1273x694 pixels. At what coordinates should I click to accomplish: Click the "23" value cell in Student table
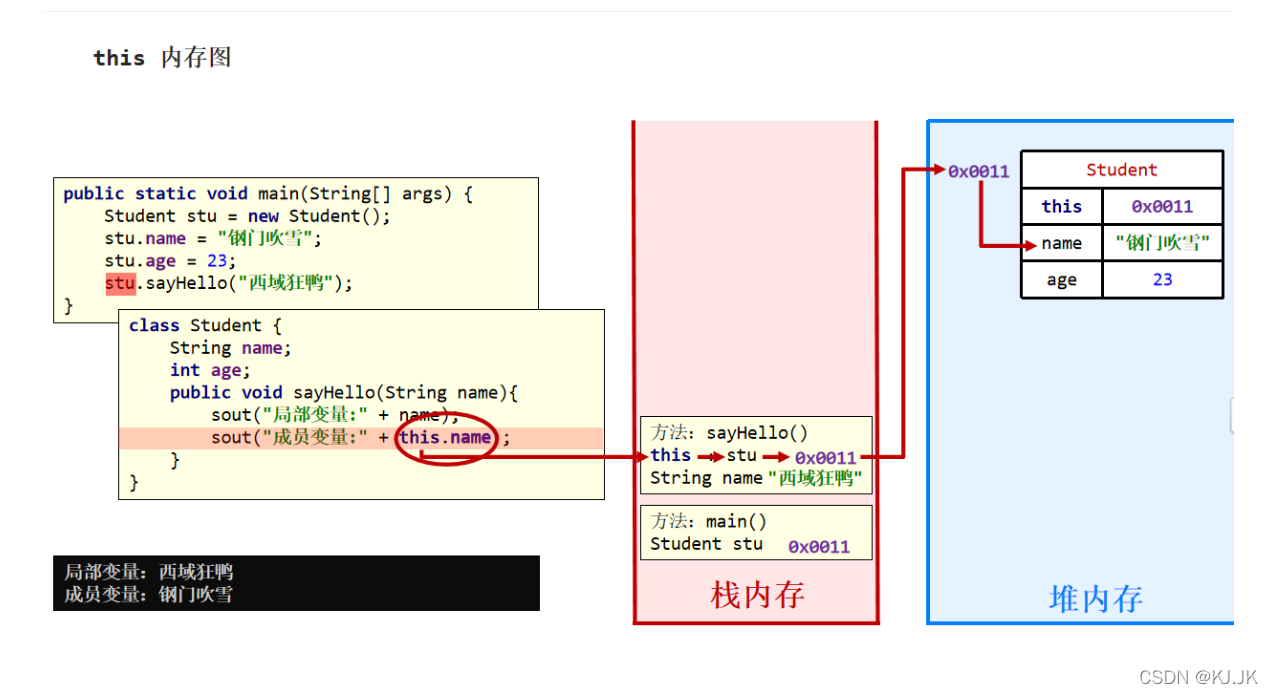(x=1162, y=280)
